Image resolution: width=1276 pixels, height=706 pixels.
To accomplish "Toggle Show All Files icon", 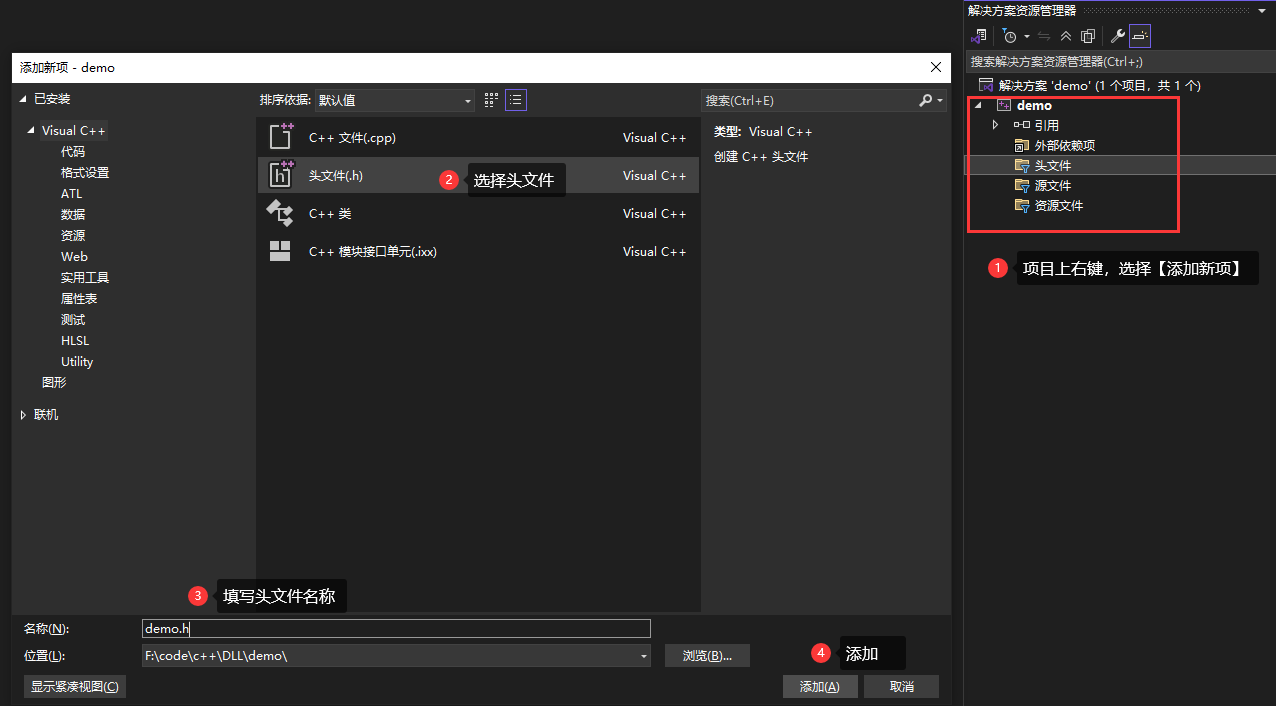I will click(x=1088, y=36).
